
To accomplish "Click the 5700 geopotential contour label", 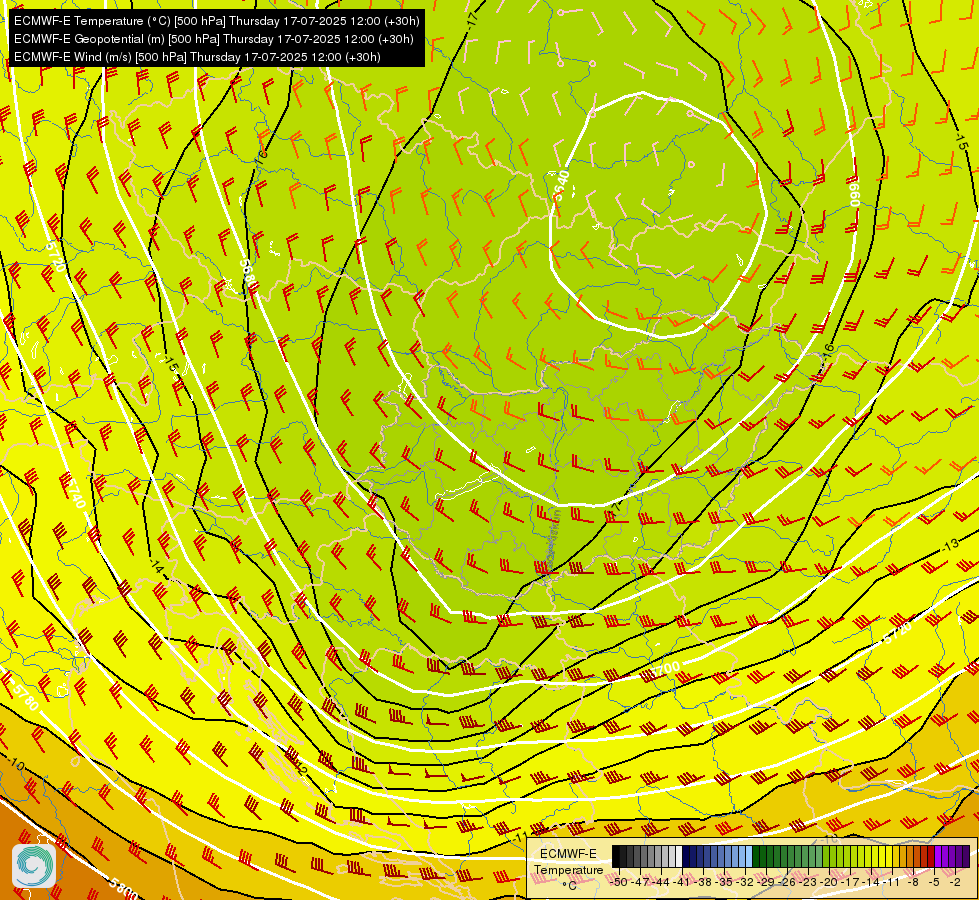I will coord(666,668).
